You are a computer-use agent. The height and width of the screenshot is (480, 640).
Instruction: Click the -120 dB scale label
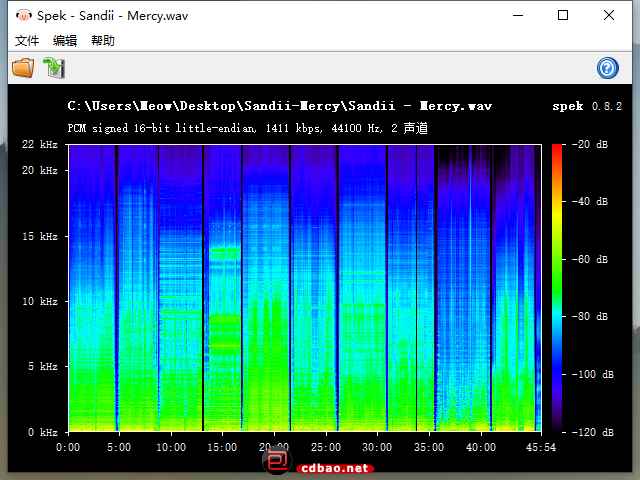[593, 432]
